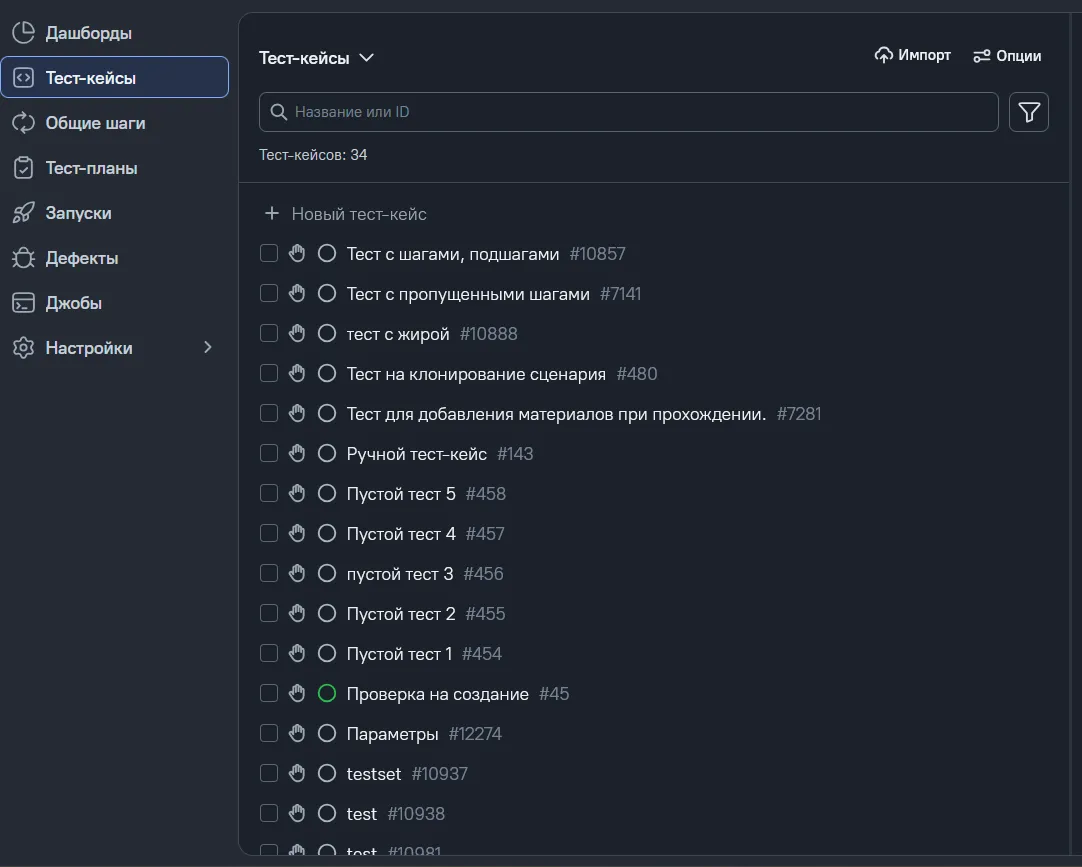Click the Тест-планы clipboard icon
The width and height of the screenshot is (1082, 867).
coord(23,168)
